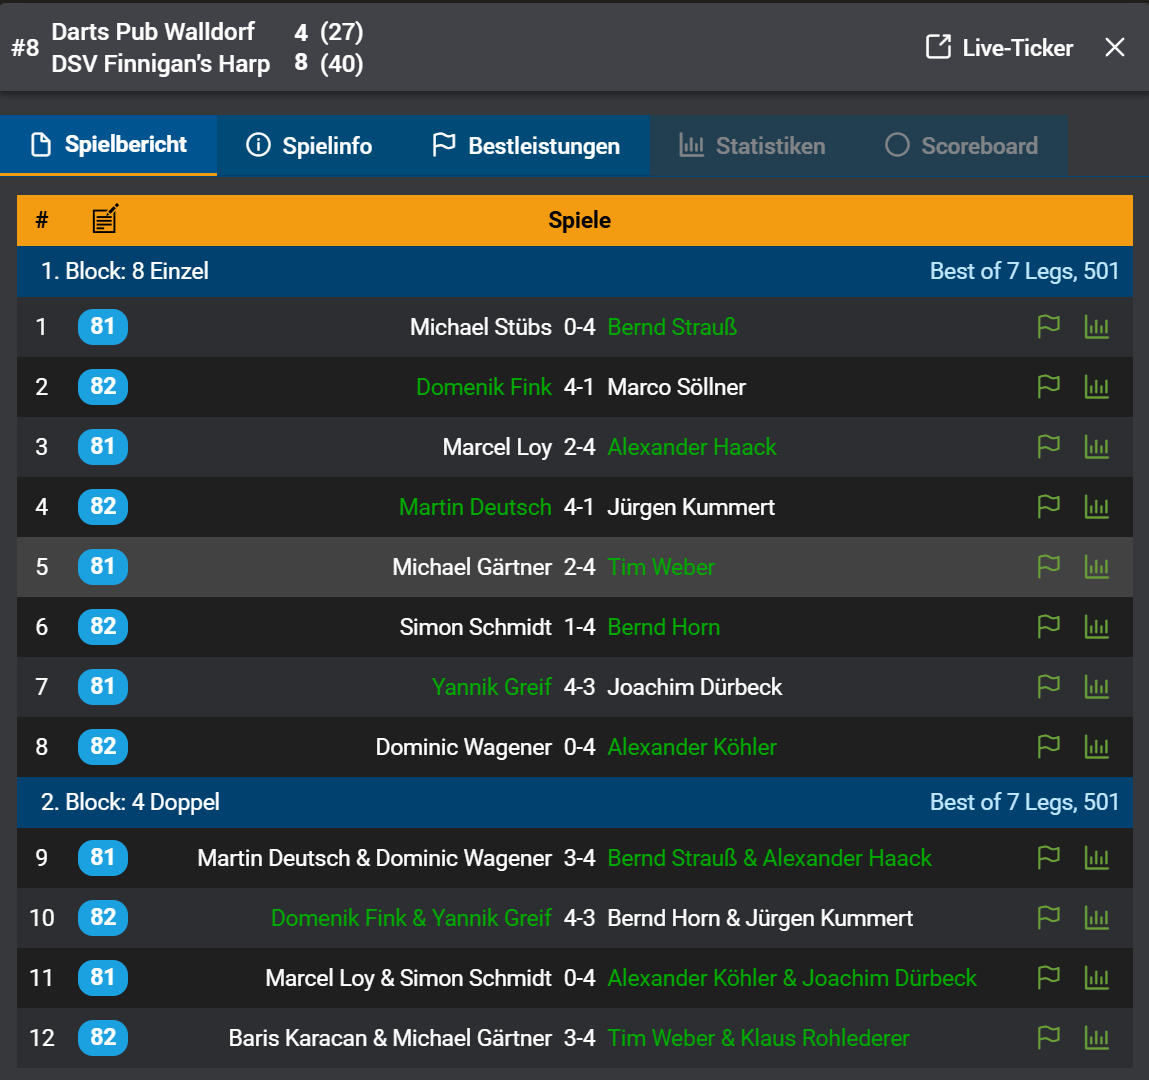
Task: Click the '1. Block: 8 Einzel' header
Action: tap(125, 271)
